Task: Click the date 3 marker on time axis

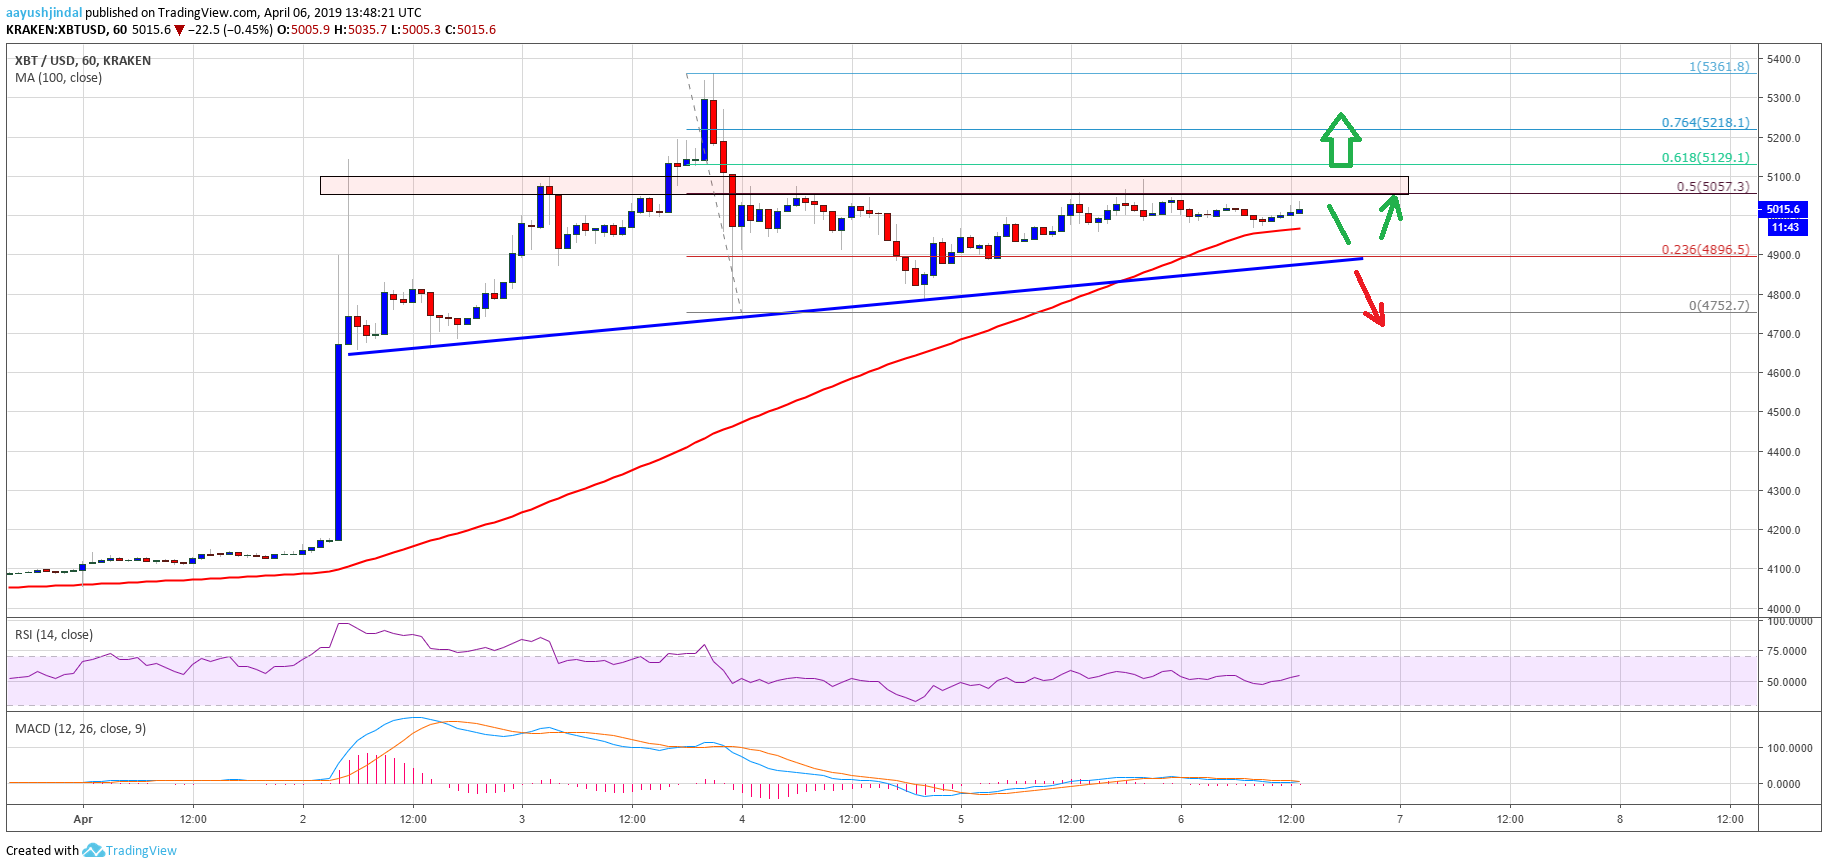Action: [522, 819]
